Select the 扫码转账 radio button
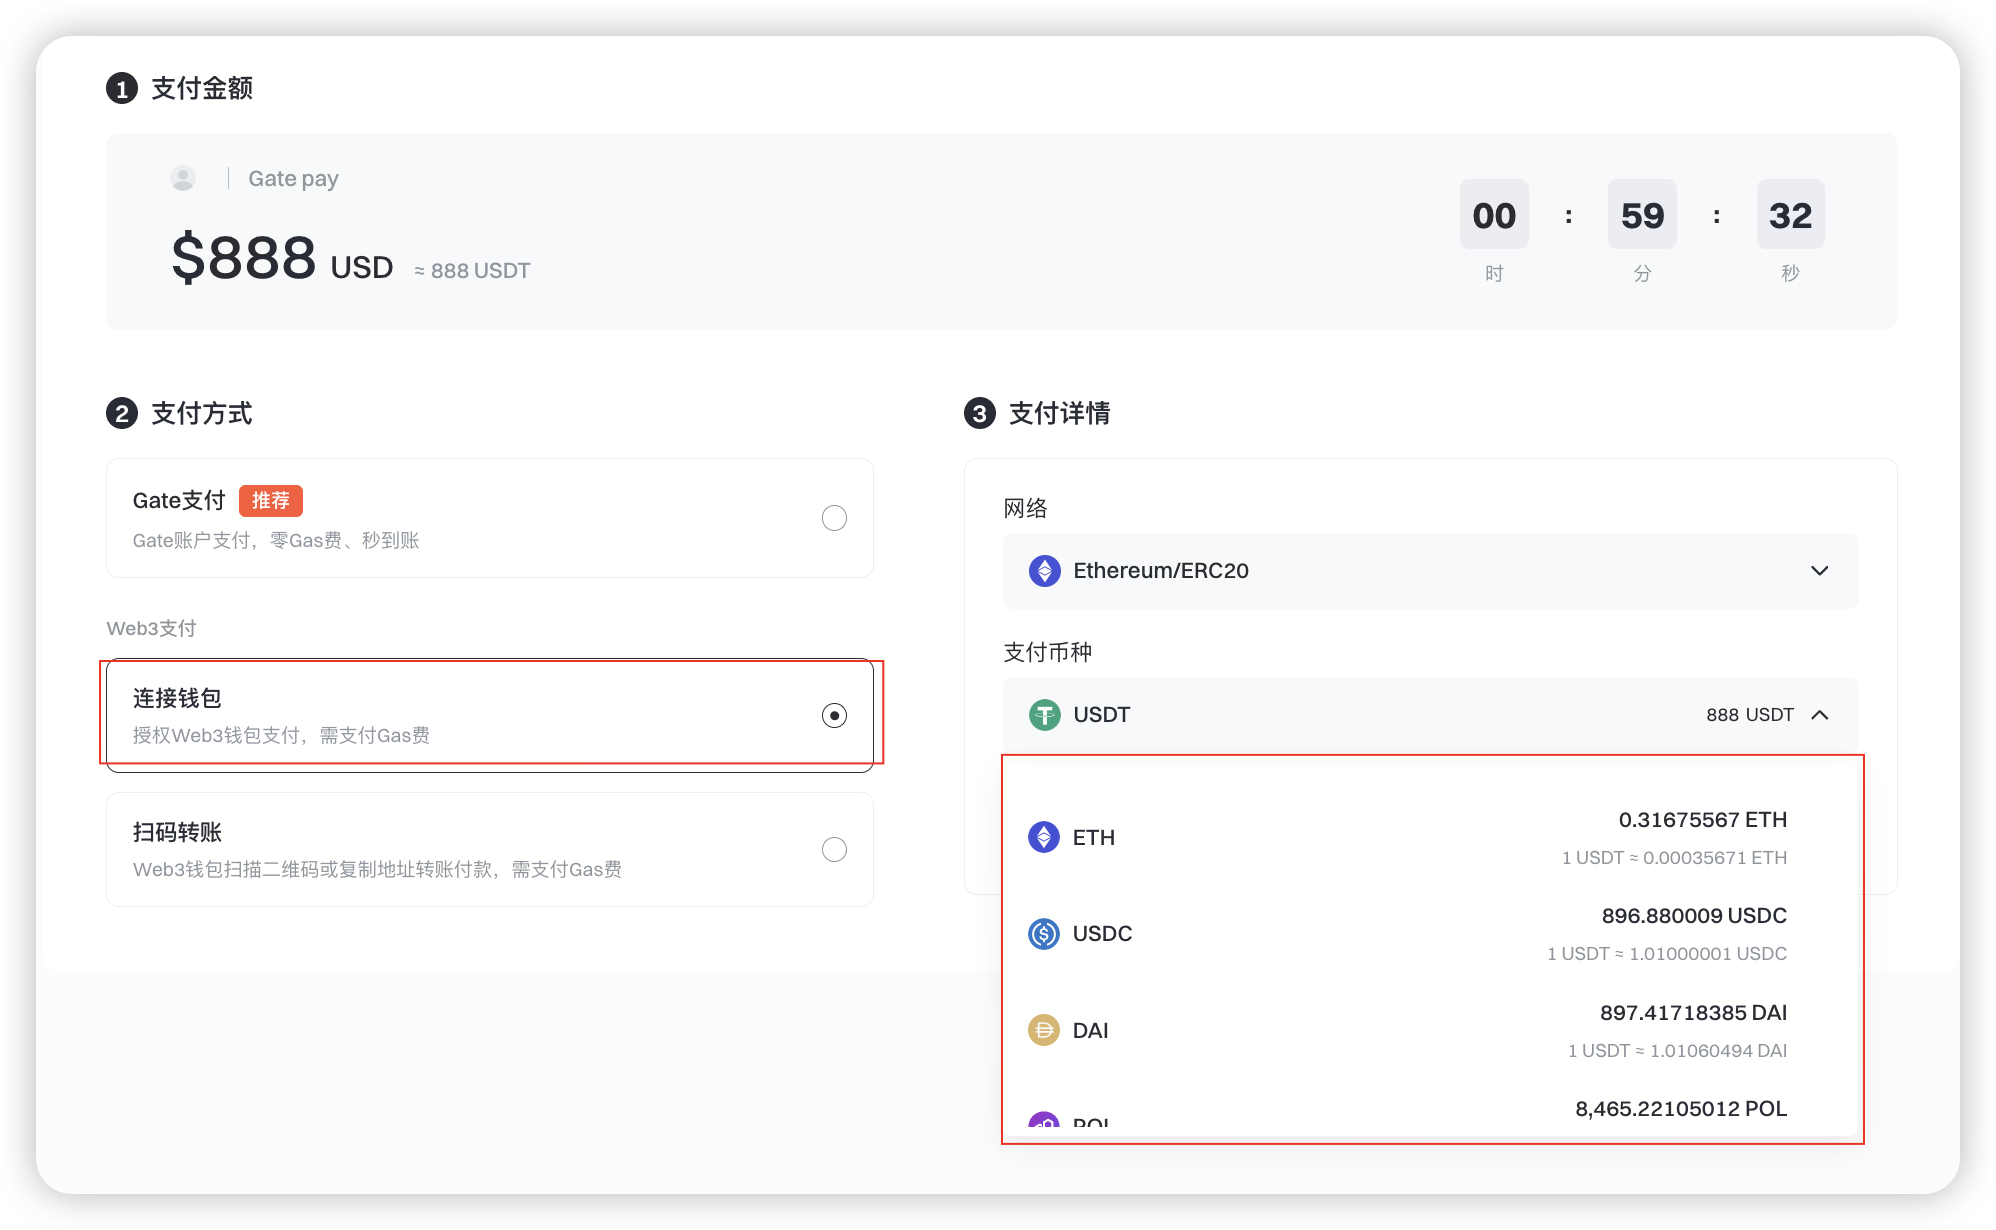The image size is (1996, 1230). coord(834,849)
